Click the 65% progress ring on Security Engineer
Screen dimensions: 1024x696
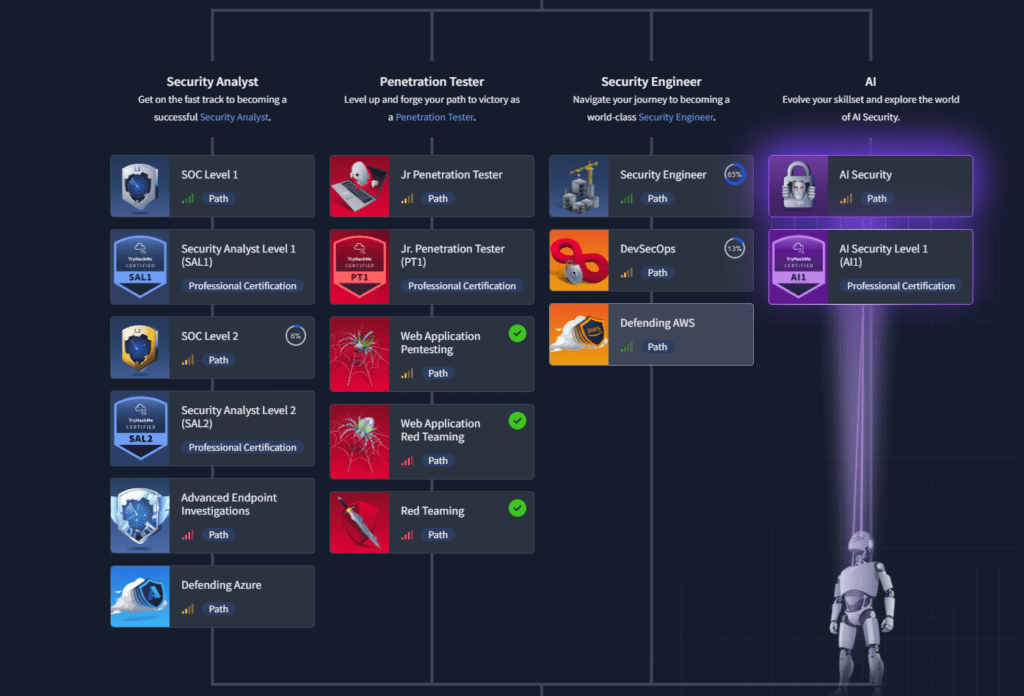point(735,174)
